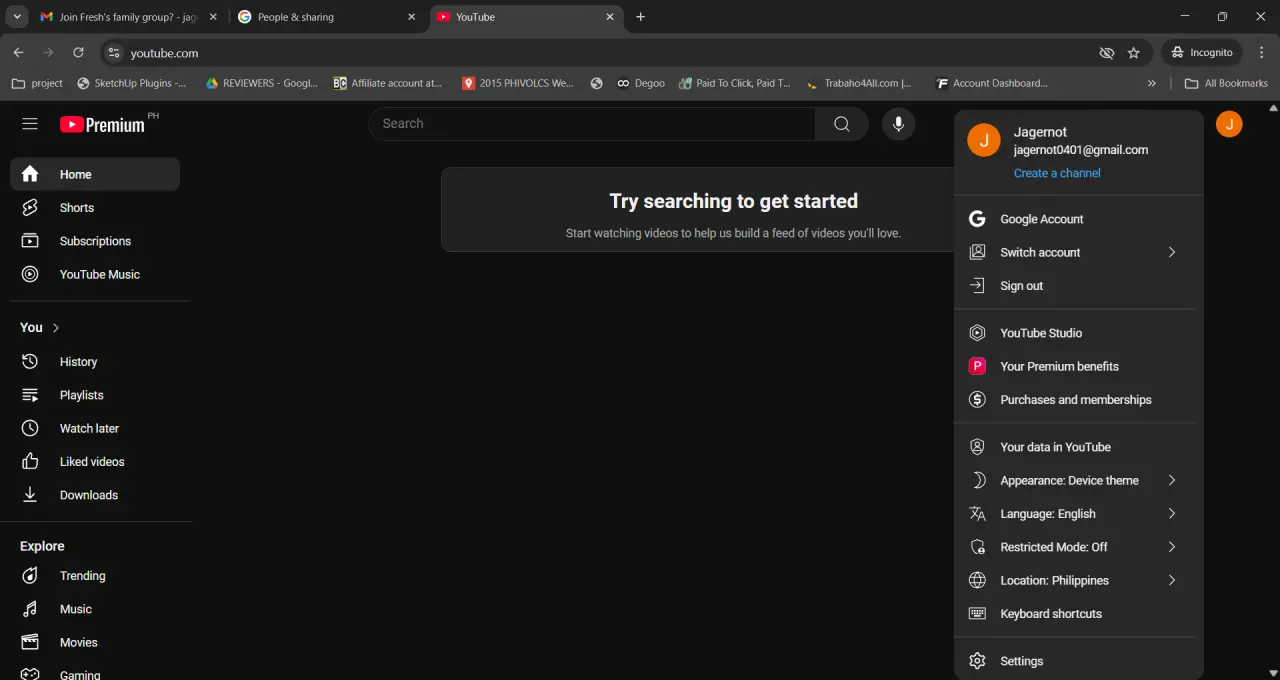Close the YouTube browser tab
The width and height of the screenshot is (1280, 680).
coord(610,17)
